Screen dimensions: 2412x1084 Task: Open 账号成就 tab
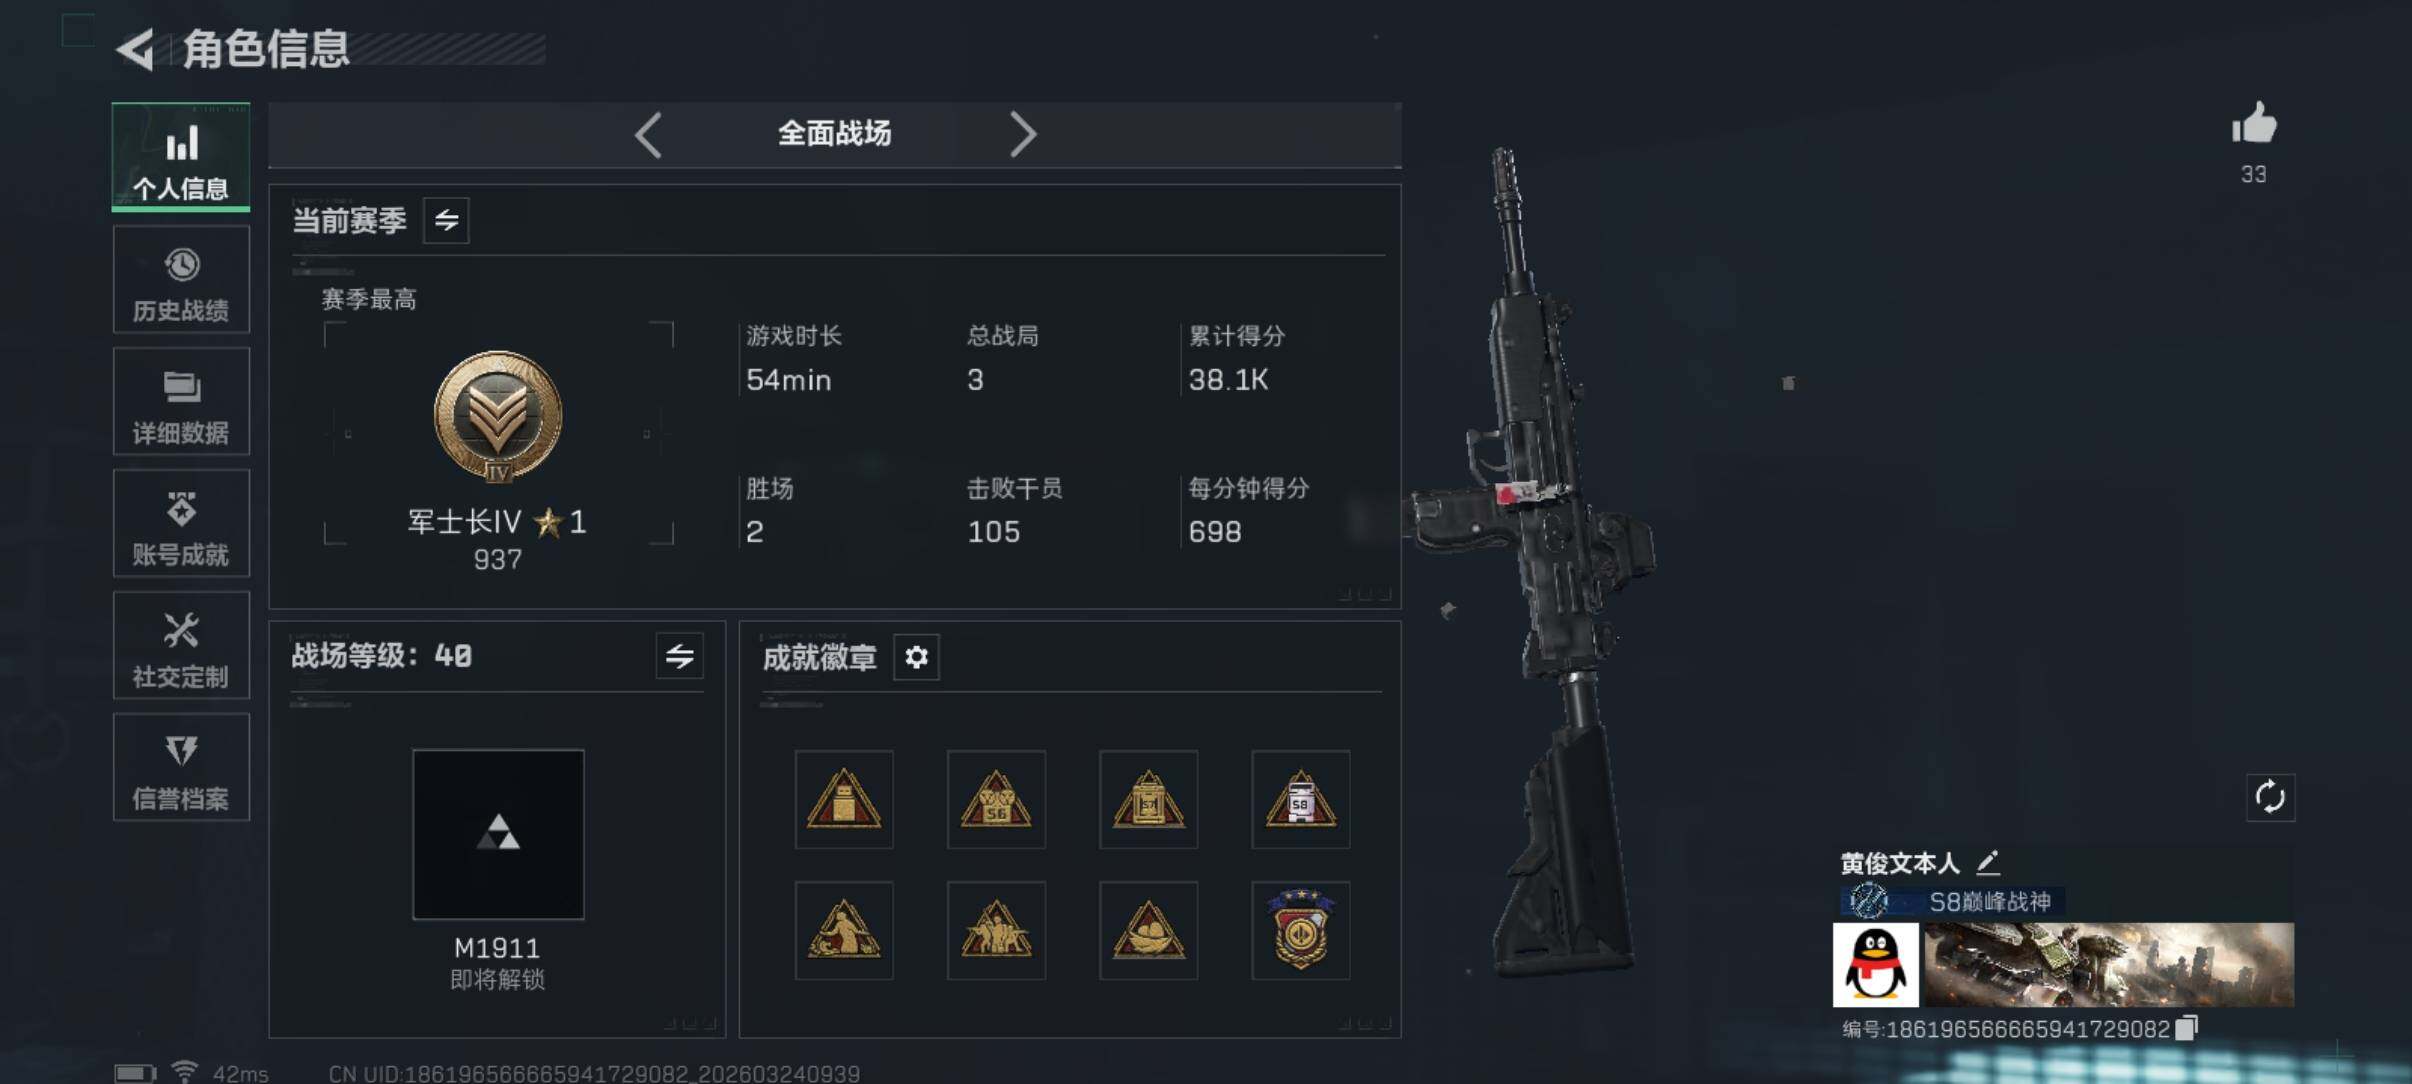181,523
